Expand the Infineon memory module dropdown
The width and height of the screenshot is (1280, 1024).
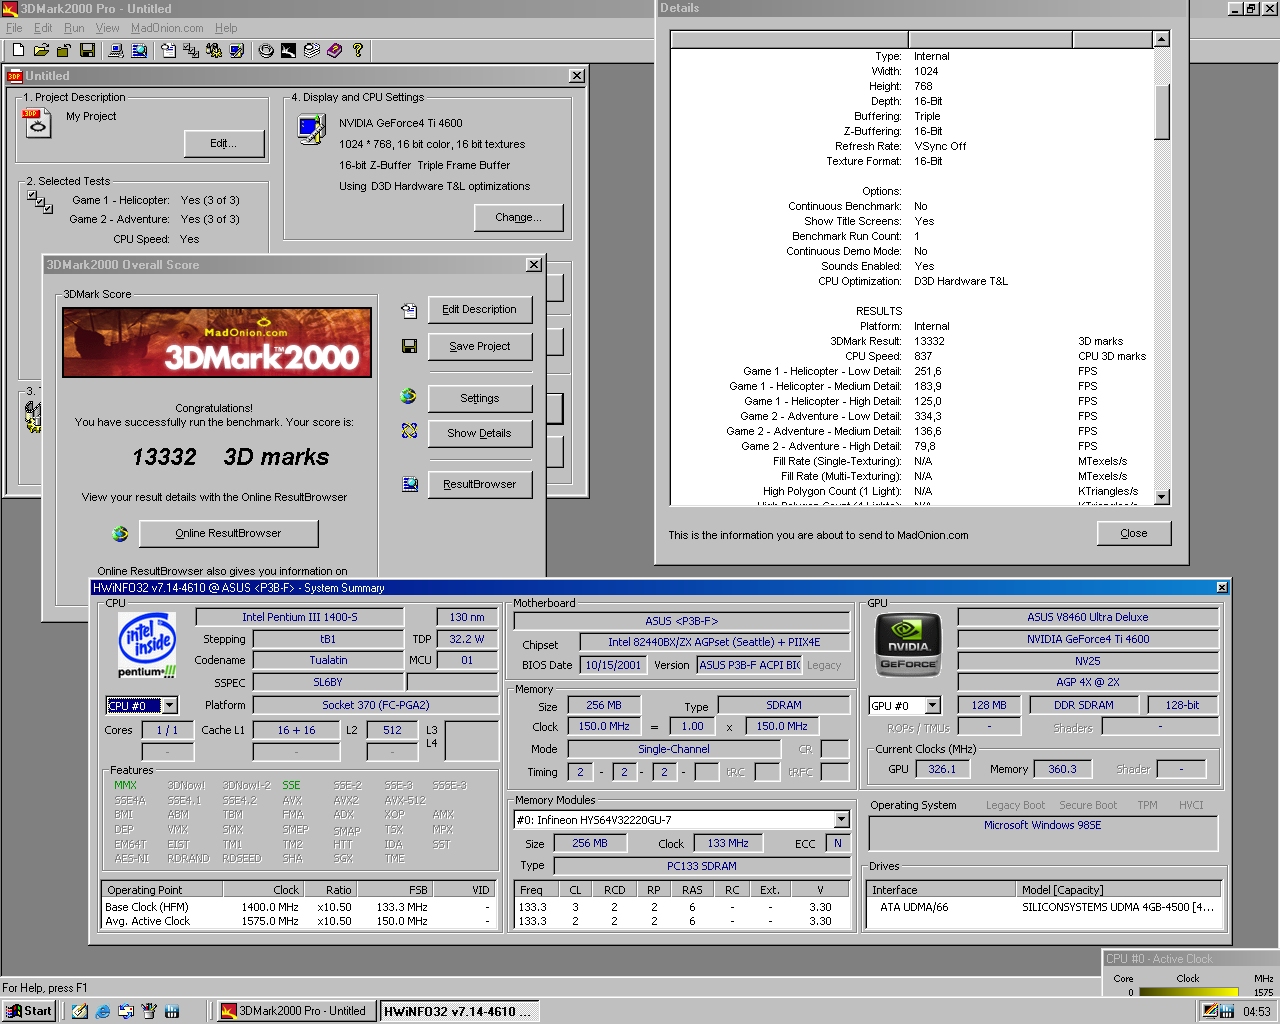(841, 820)
